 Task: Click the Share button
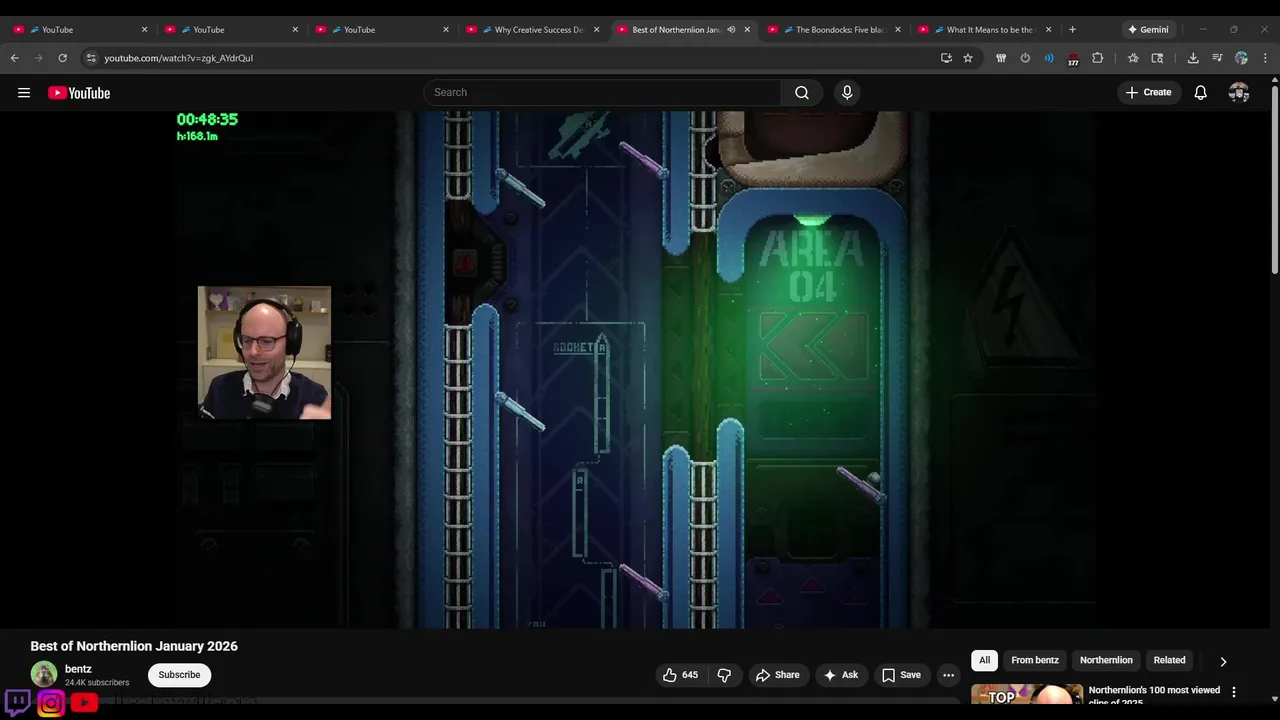[777, 675]
